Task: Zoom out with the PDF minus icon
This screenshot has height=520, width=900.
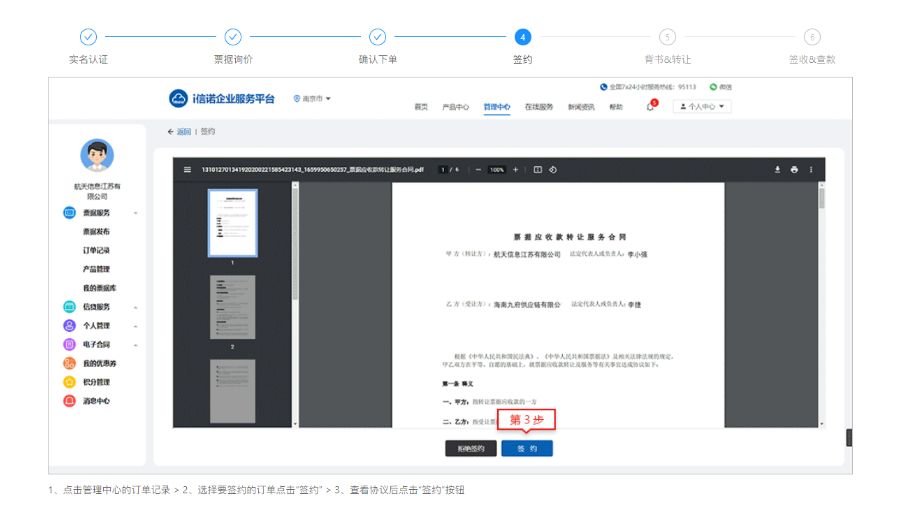Action: point(478,170)
